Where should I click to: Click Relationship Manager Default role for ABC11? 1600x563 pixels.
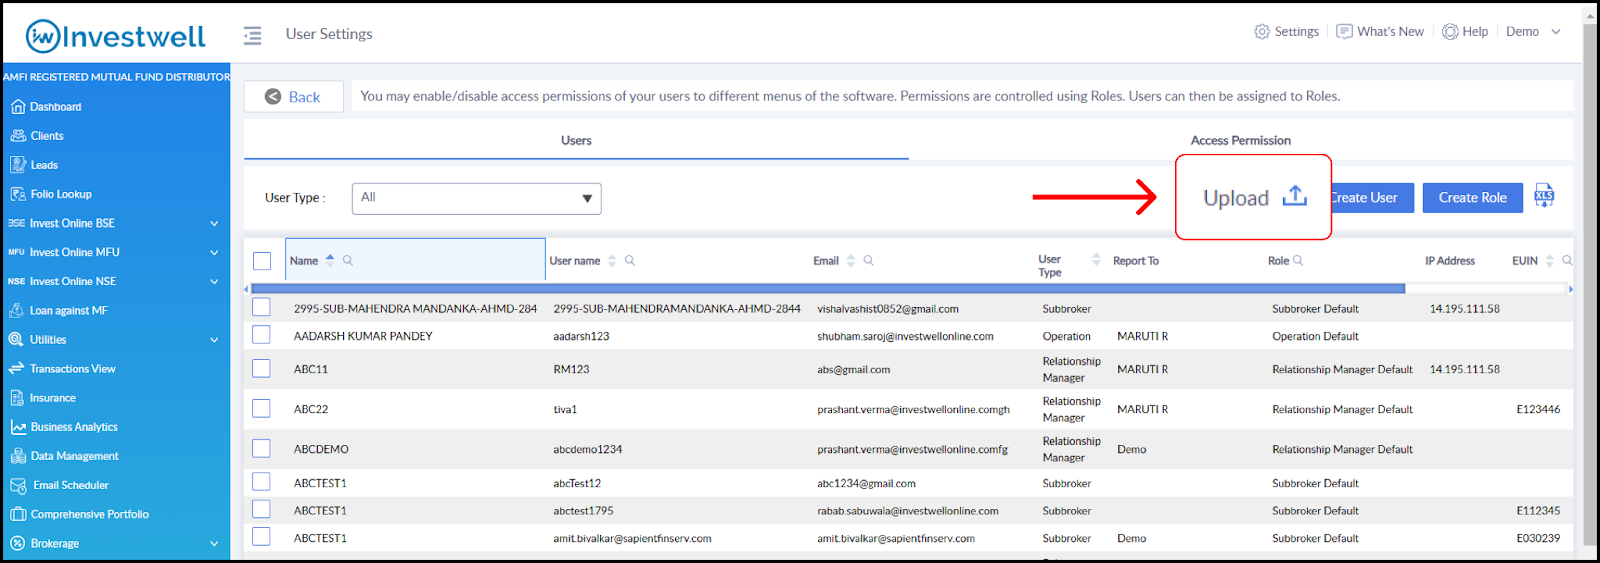(x=1342, y=369)
